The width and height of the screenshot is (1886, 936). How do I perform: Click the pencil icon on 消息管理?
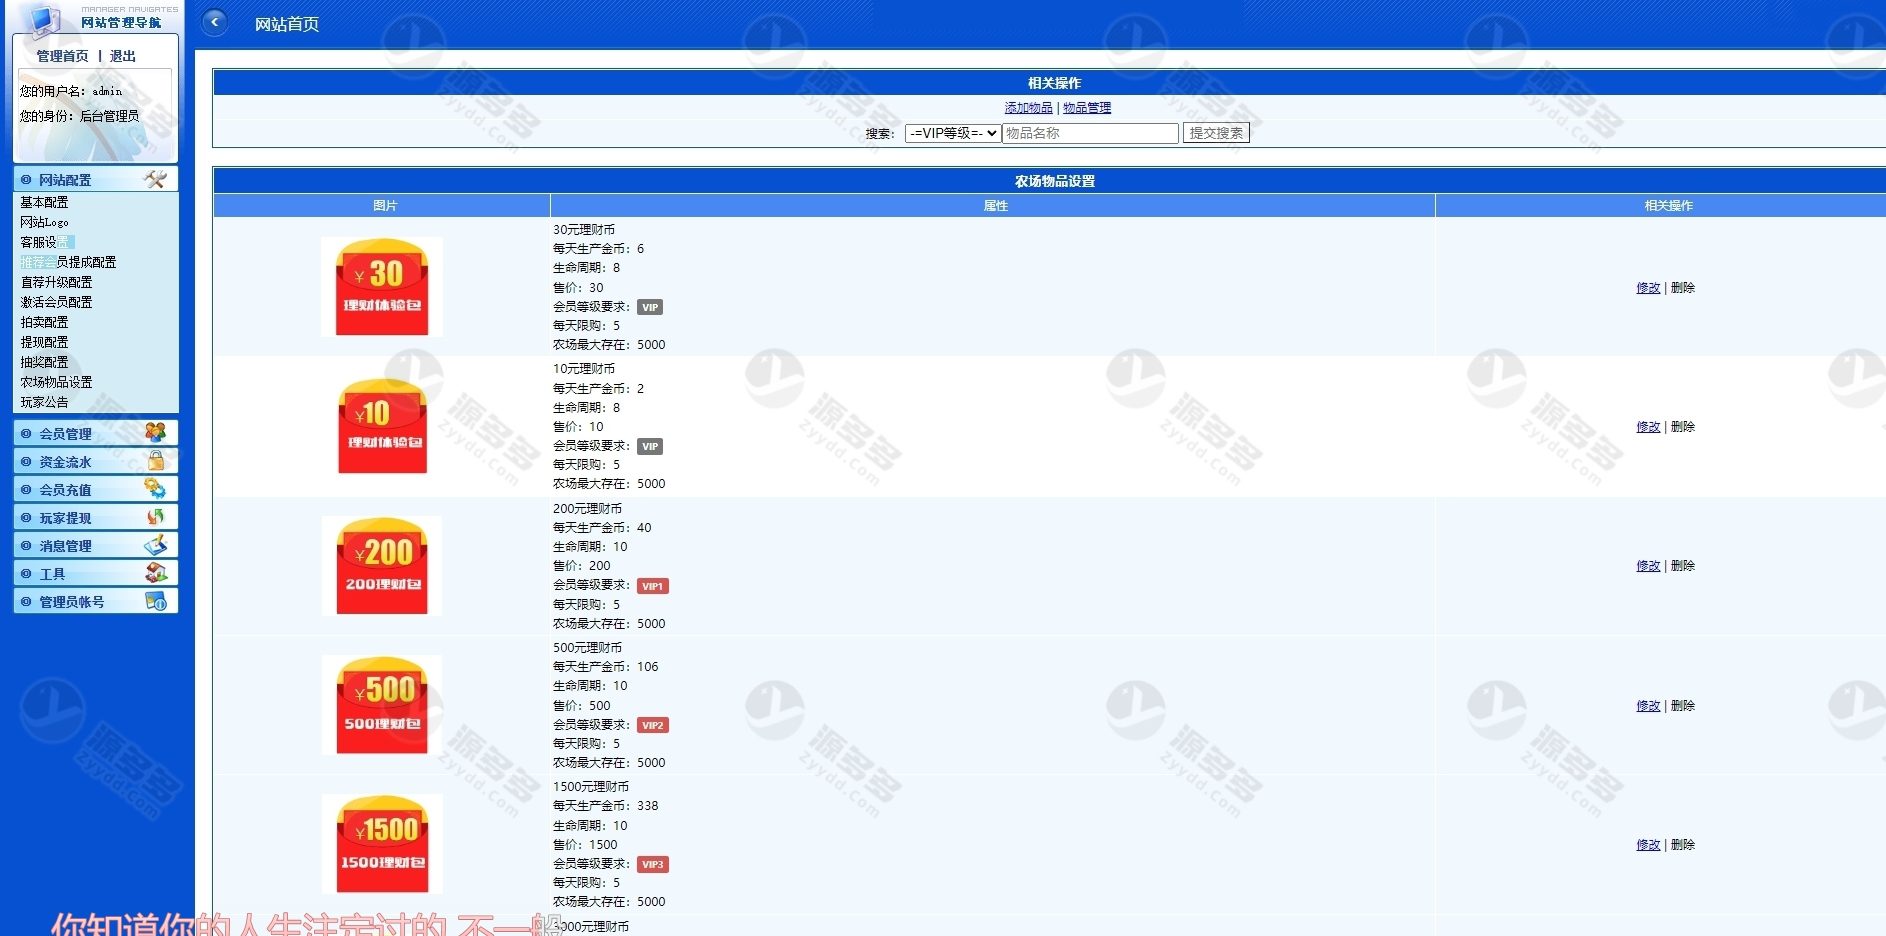coord(155,544)
